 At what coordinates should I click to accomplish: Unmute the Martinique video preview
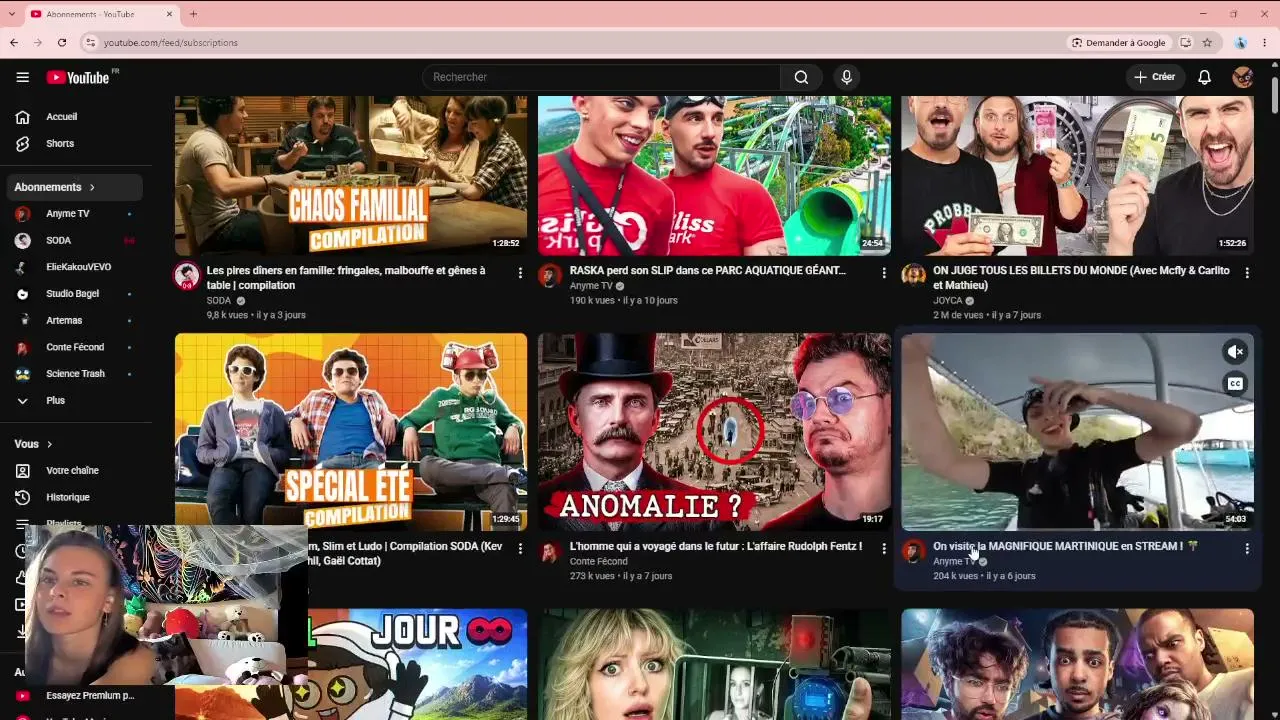(1236, 351)
